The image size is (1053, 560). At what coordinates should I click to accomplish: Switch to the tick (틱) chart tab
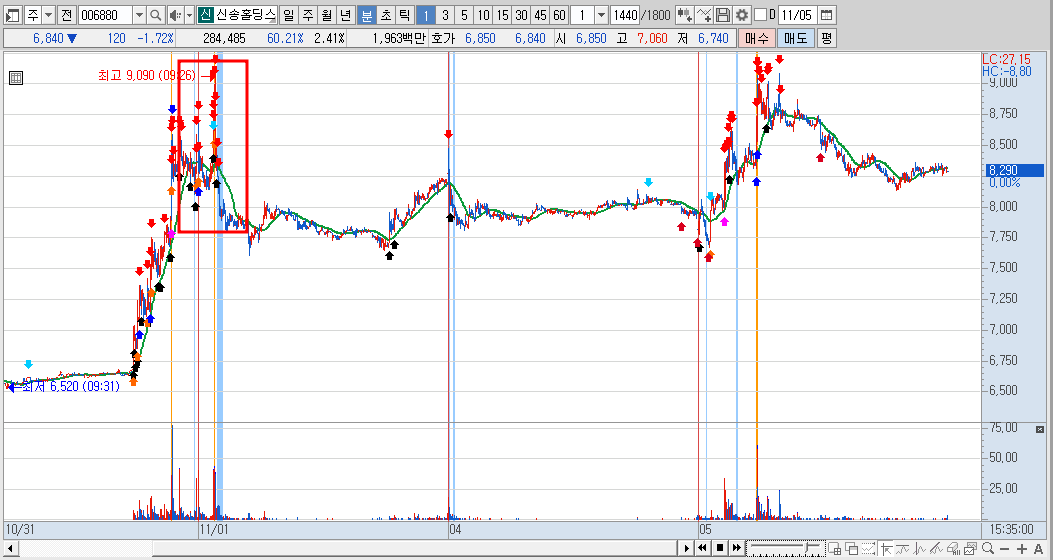(404, 15)
